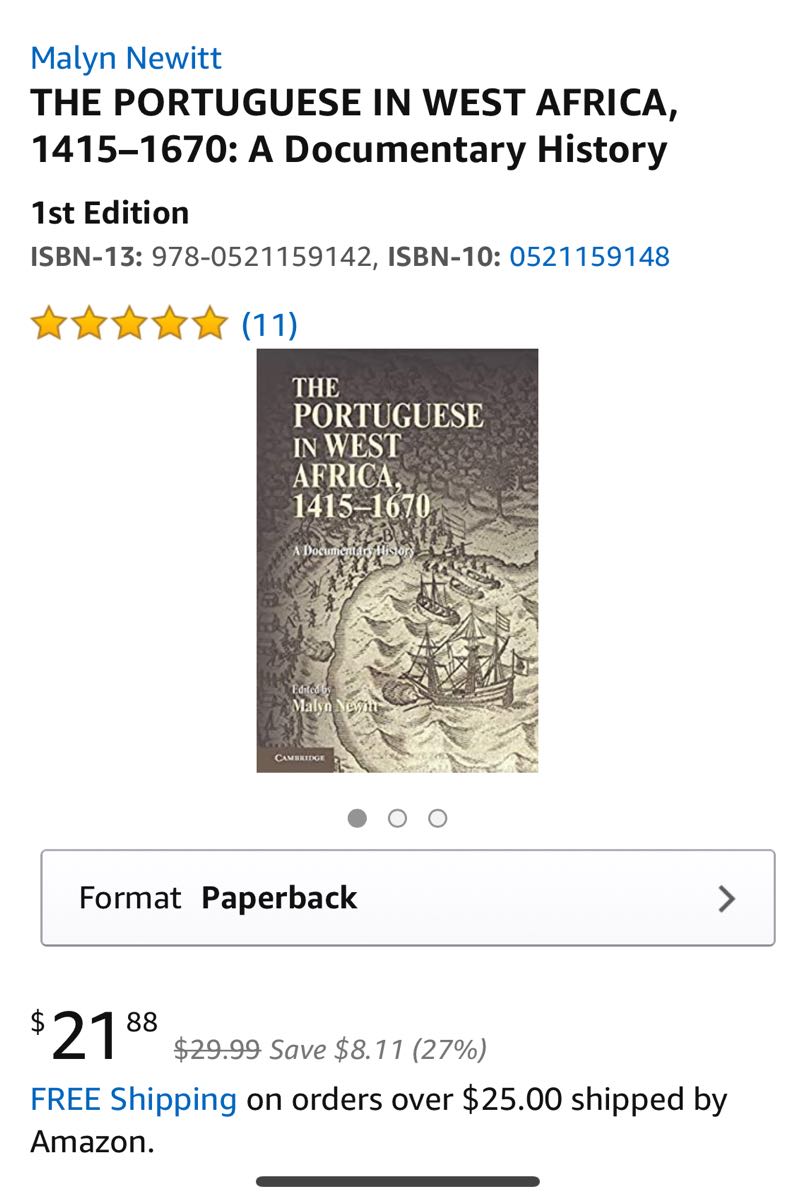Tap the book cover image
795x1204 pixels.
coord(397,560)
